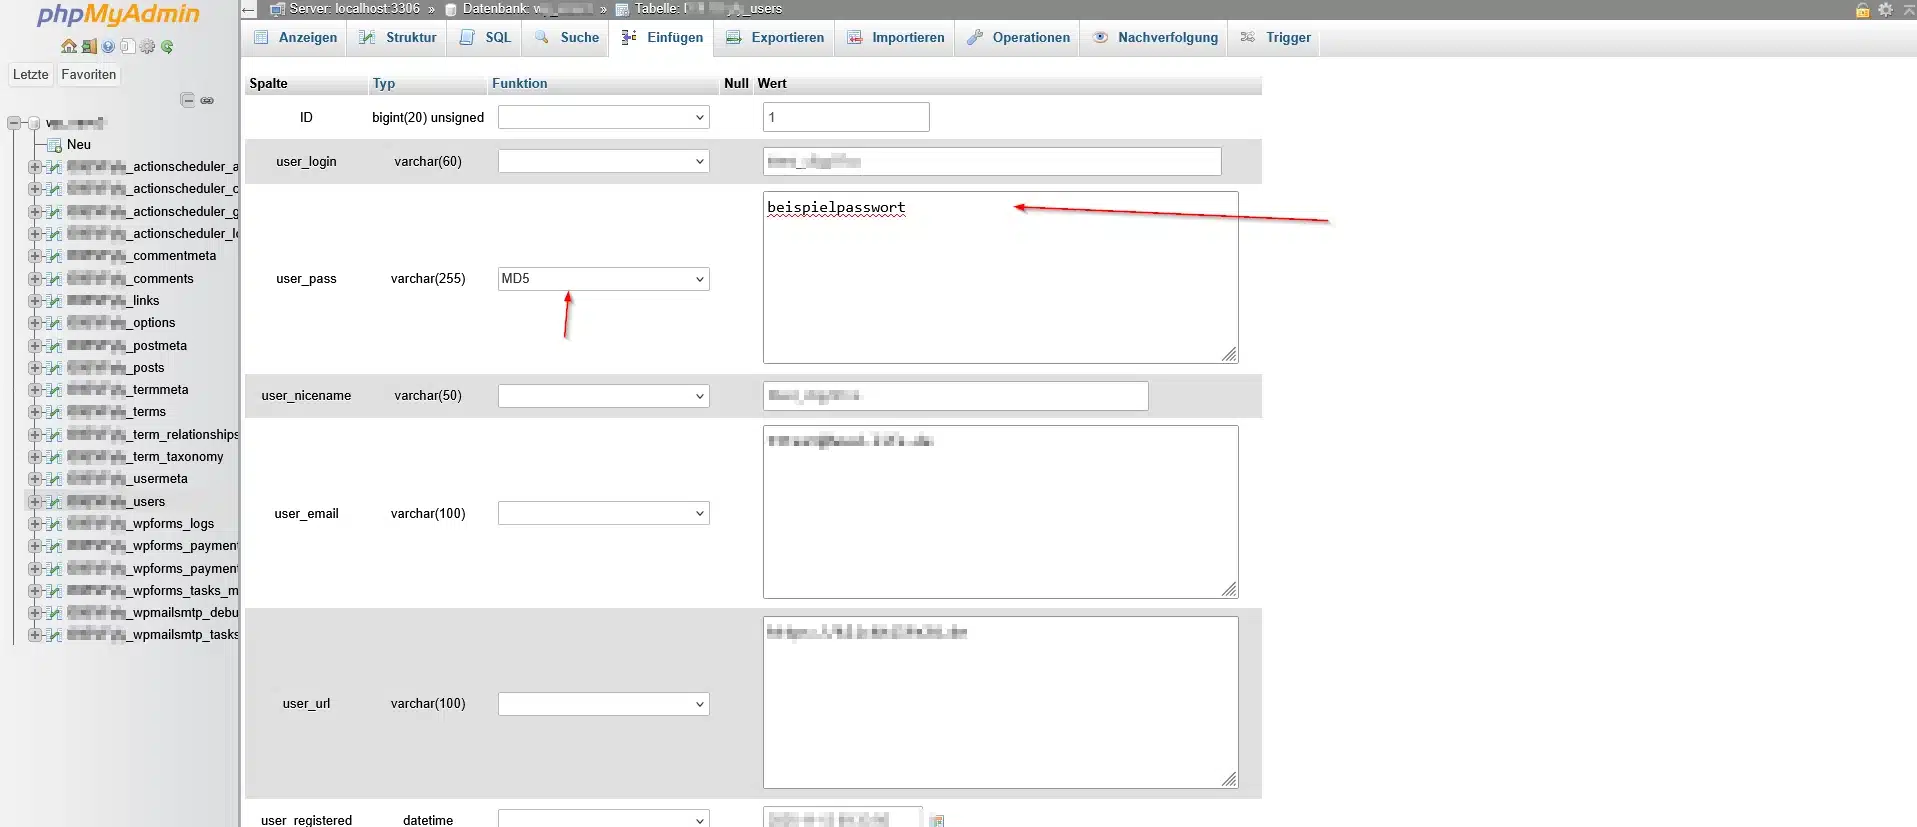
Task: Open the MySQL docs pages icon
Action: coord(127,46)
